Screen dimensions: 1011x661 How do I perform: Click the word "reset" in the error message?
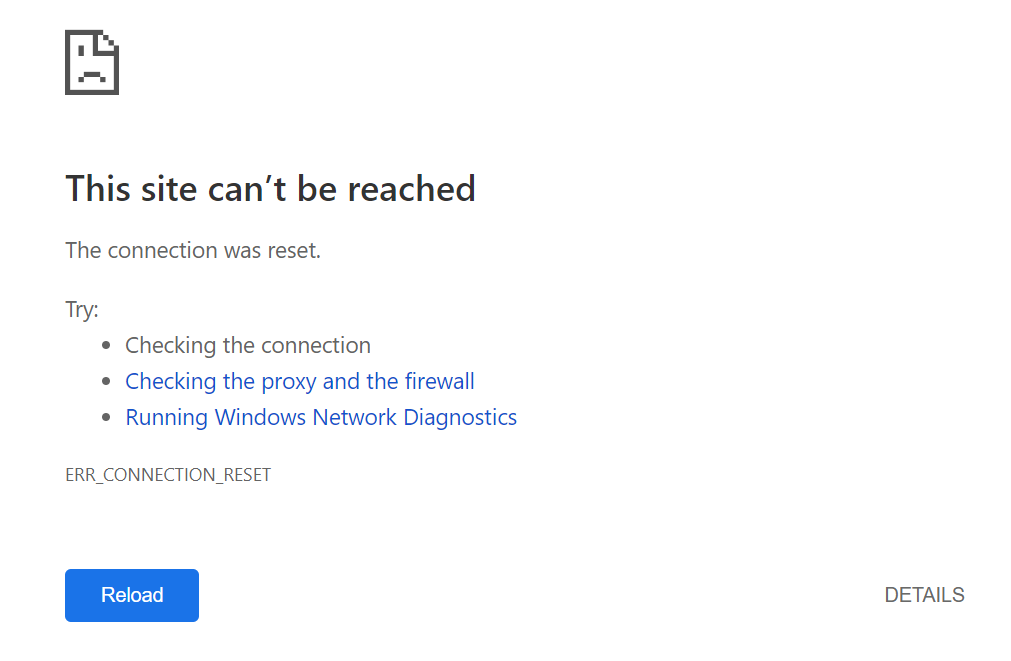[x=291, y=250]
